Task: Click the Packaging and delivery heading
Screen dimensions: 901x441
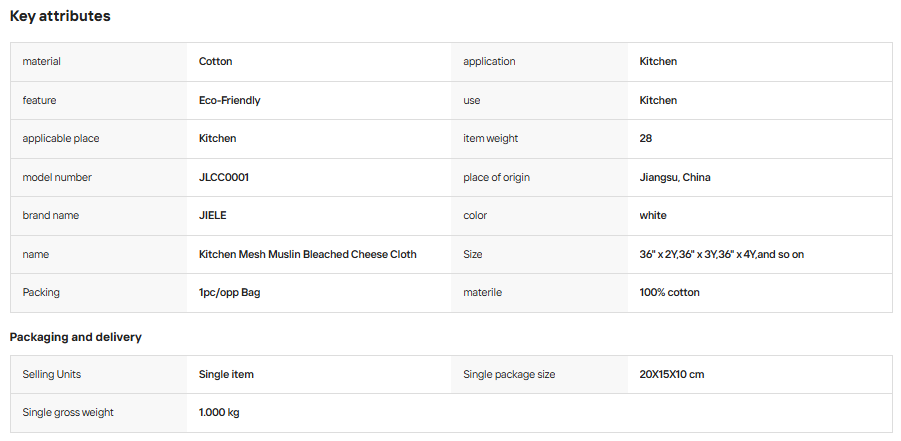Action: 75,338
